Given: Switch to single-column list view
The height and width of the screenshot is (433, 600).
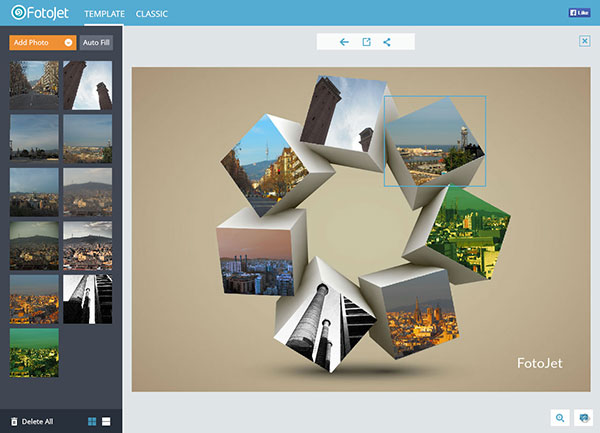Looking at the screenshot, I should (106, 422).
